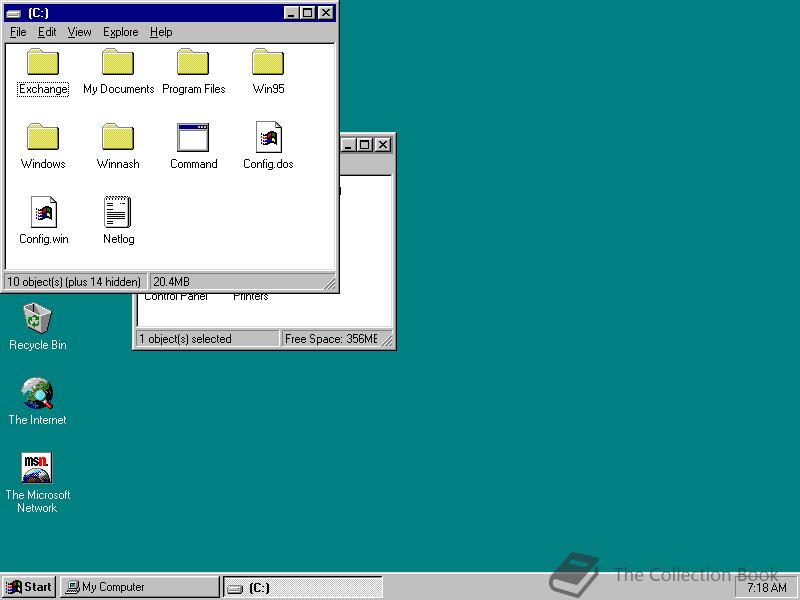Click the '10 object(s) (plus 14 hidden)' status text
800x600 pixels.
[74, 282]
